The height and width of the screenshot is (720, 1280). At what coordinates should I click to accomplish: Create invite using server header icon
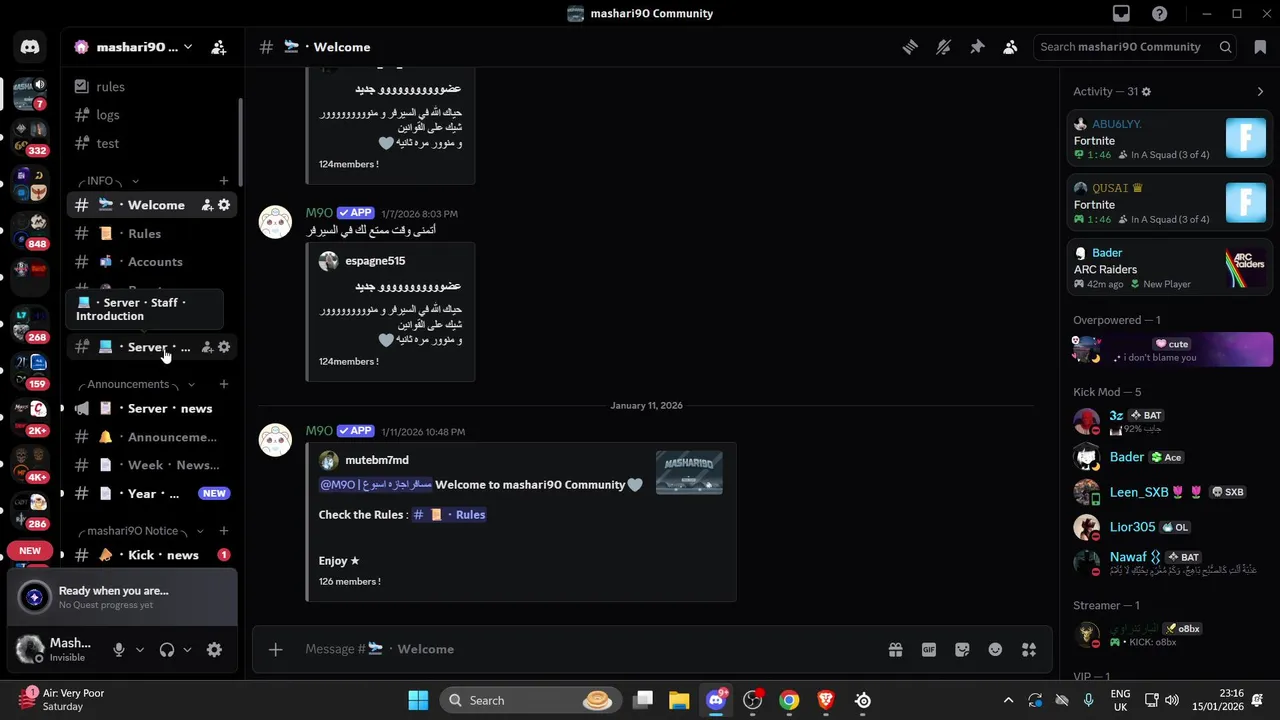(219, 47)
